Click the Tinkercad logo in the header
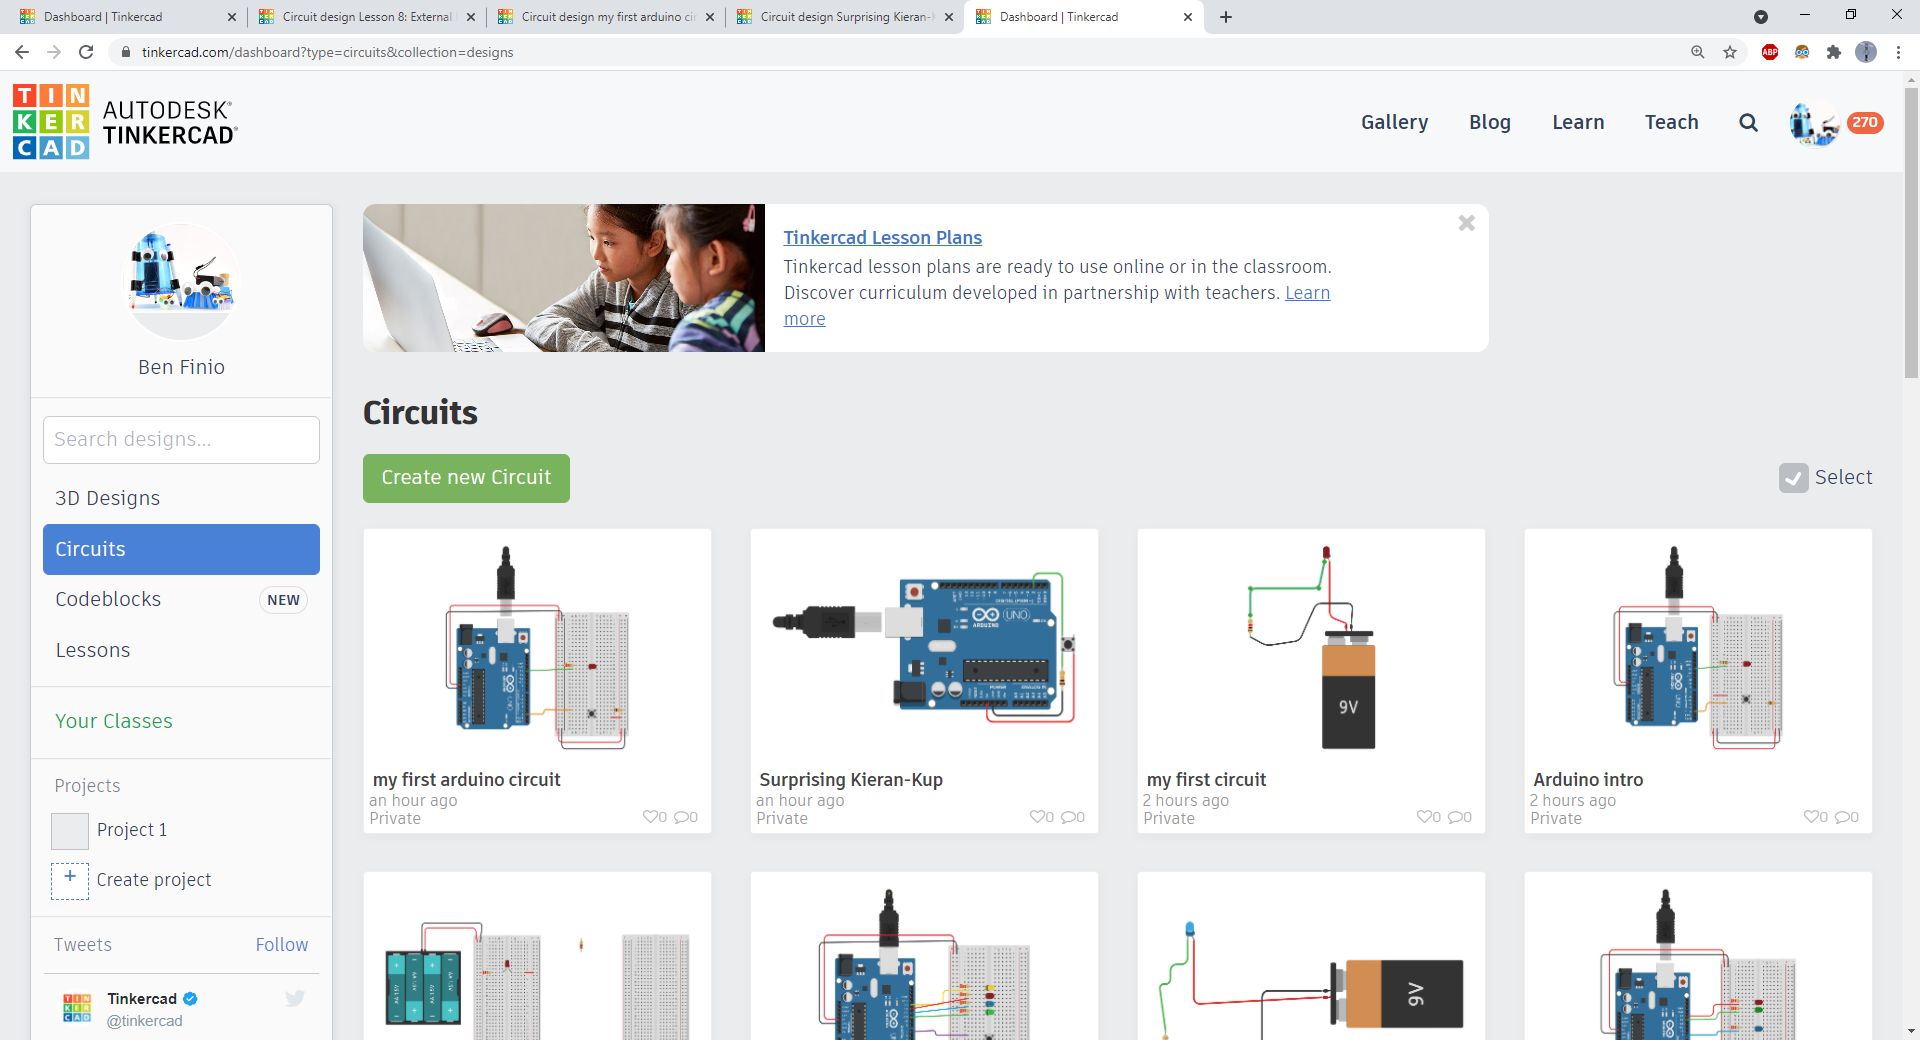 (x=50, y=122)
